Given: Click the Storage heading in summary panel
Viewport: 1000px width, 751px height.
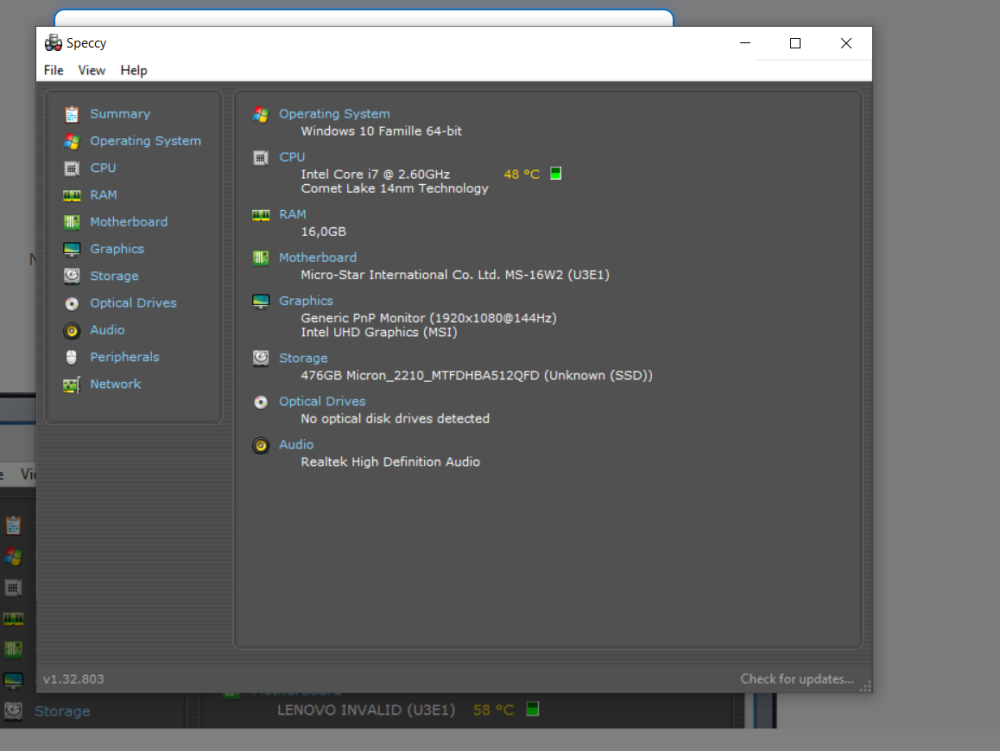Looking at the screenshot, I should [x=303, y=358].
